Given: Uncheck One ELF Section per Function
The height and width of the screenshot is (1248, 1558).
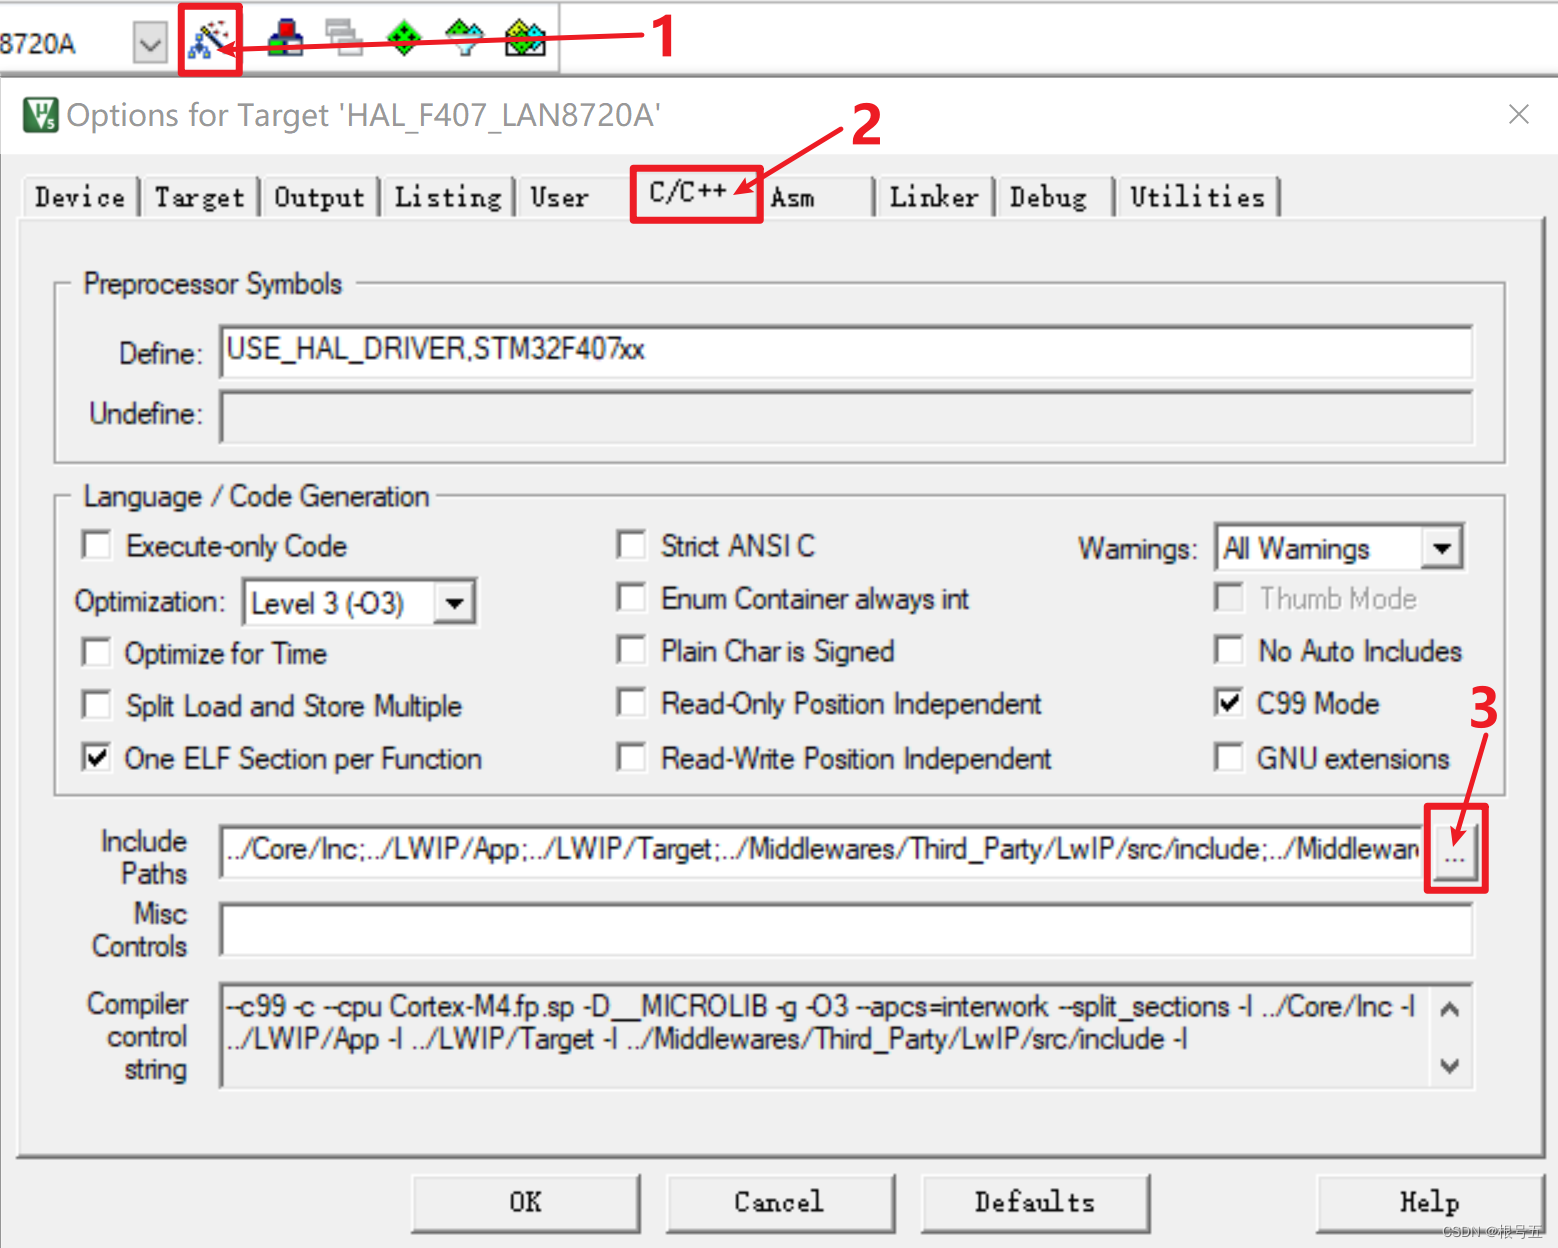Looking at the screenshot, I should (x=96, y=758).
